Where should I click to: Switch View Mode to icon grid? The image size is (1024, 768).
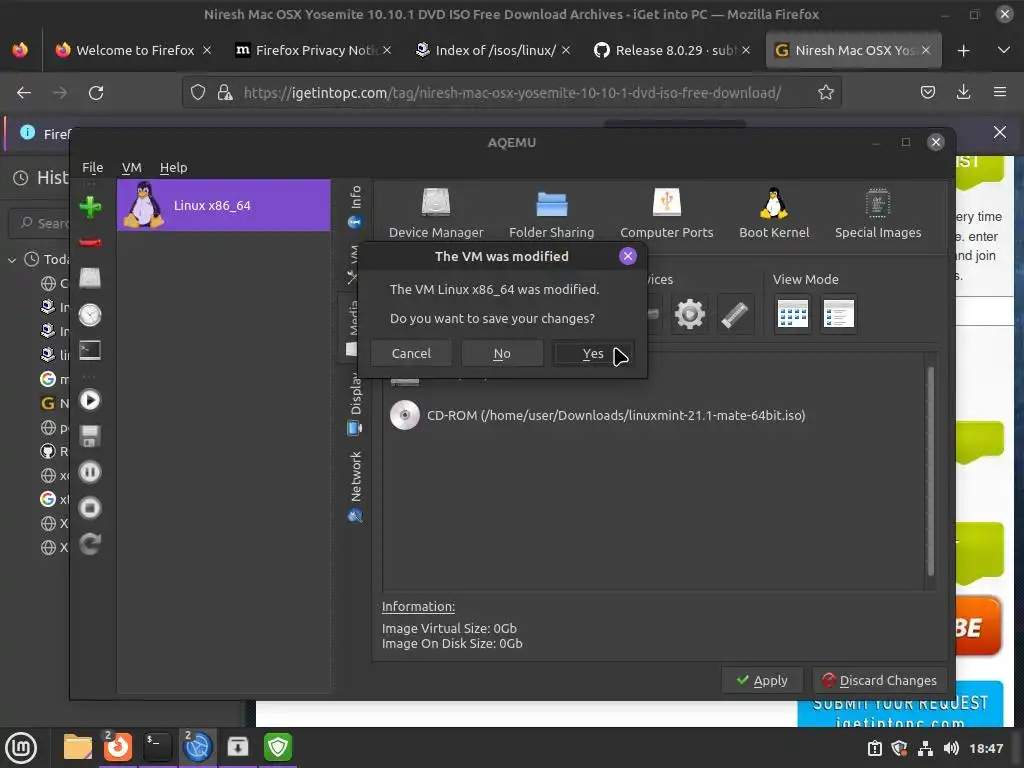coord(792,315)
